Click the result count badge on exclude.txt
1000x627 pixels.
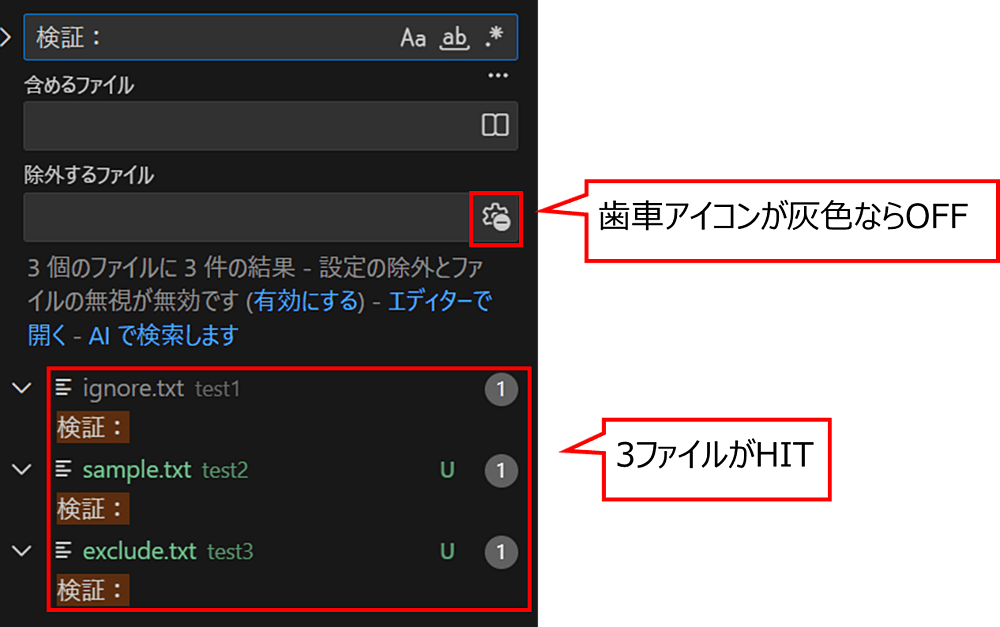tap(501, 552)
